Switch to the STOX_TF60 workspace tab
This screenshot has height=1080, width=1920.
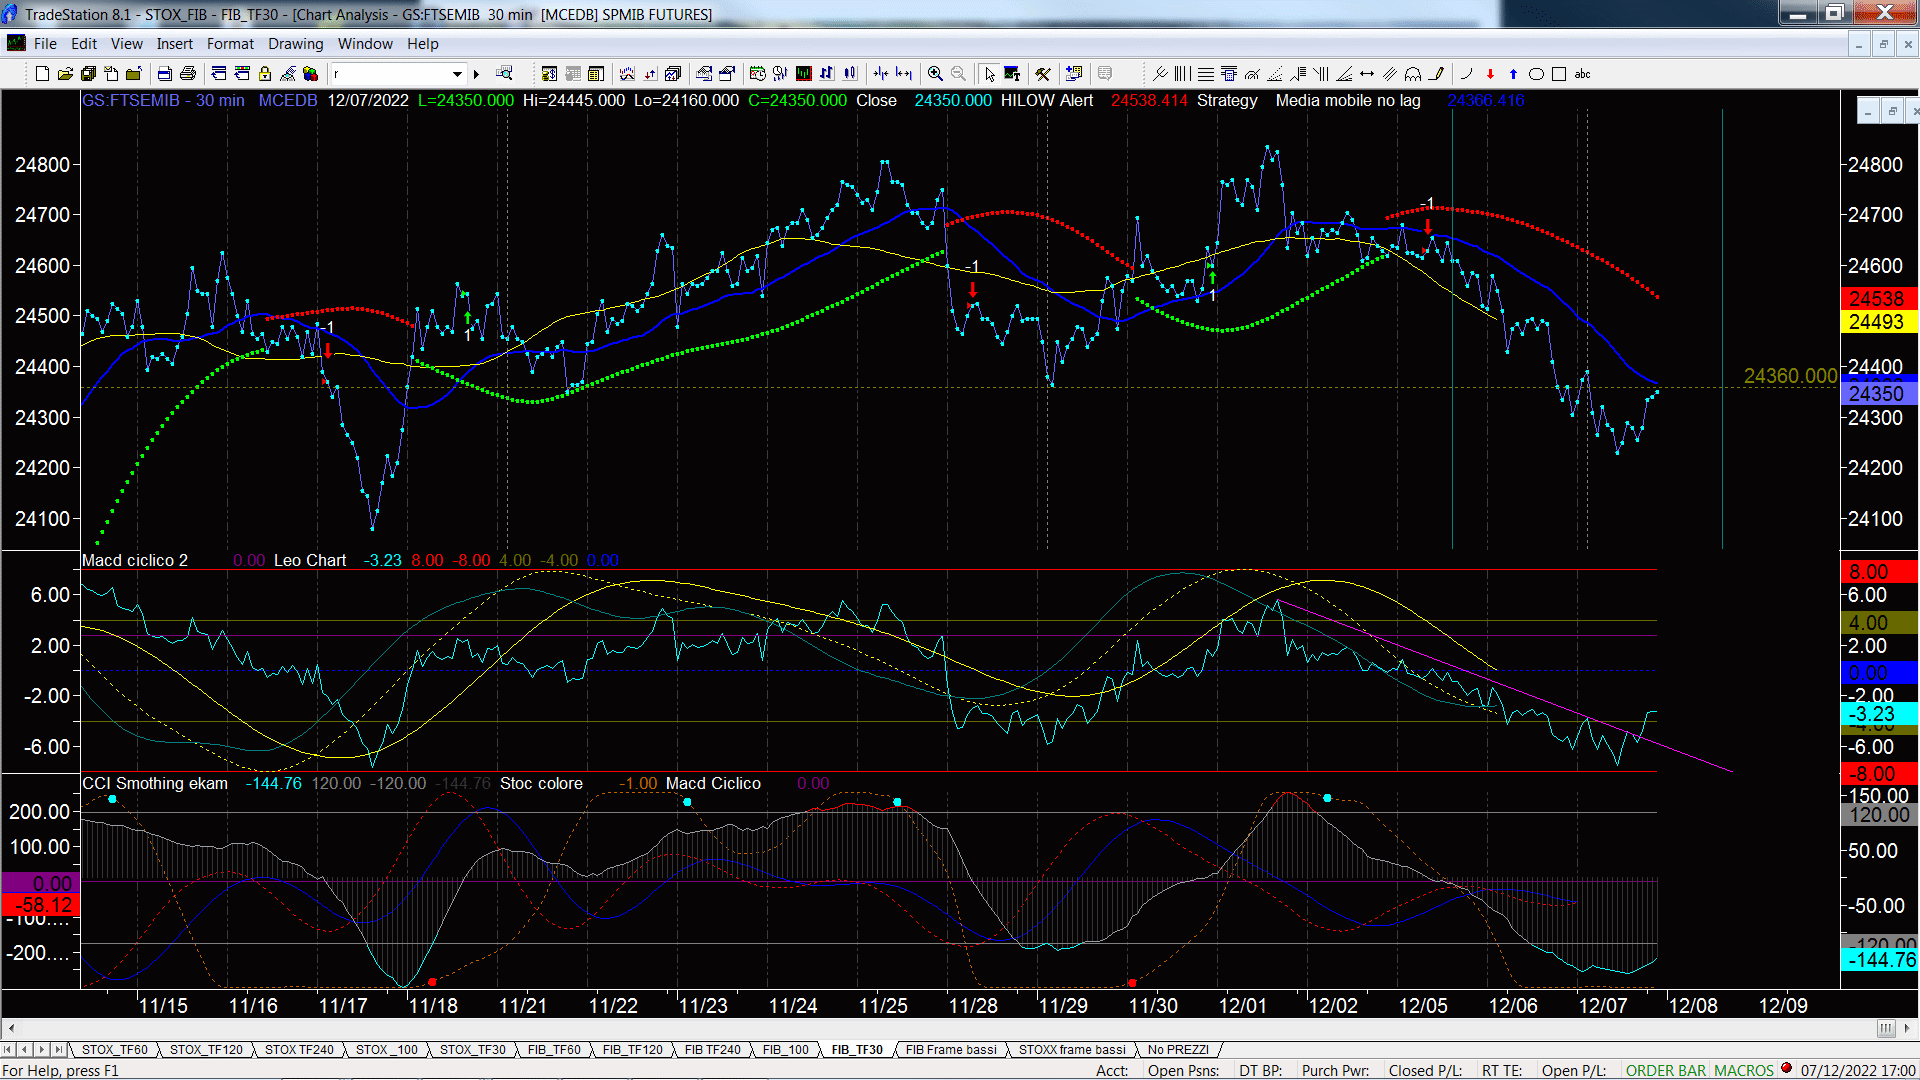114,1050
